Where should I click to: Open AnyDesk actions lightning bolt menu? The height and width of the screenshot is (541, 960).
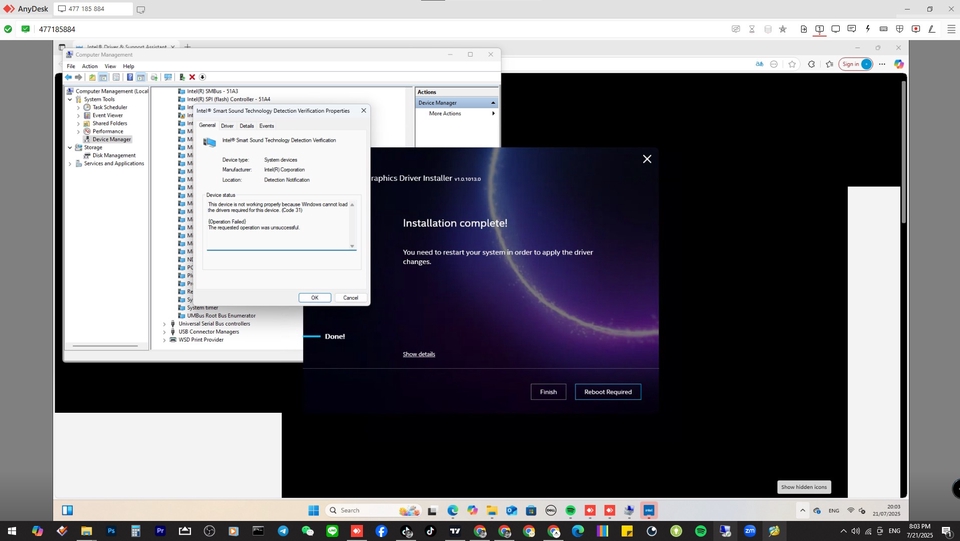(867, 29)
